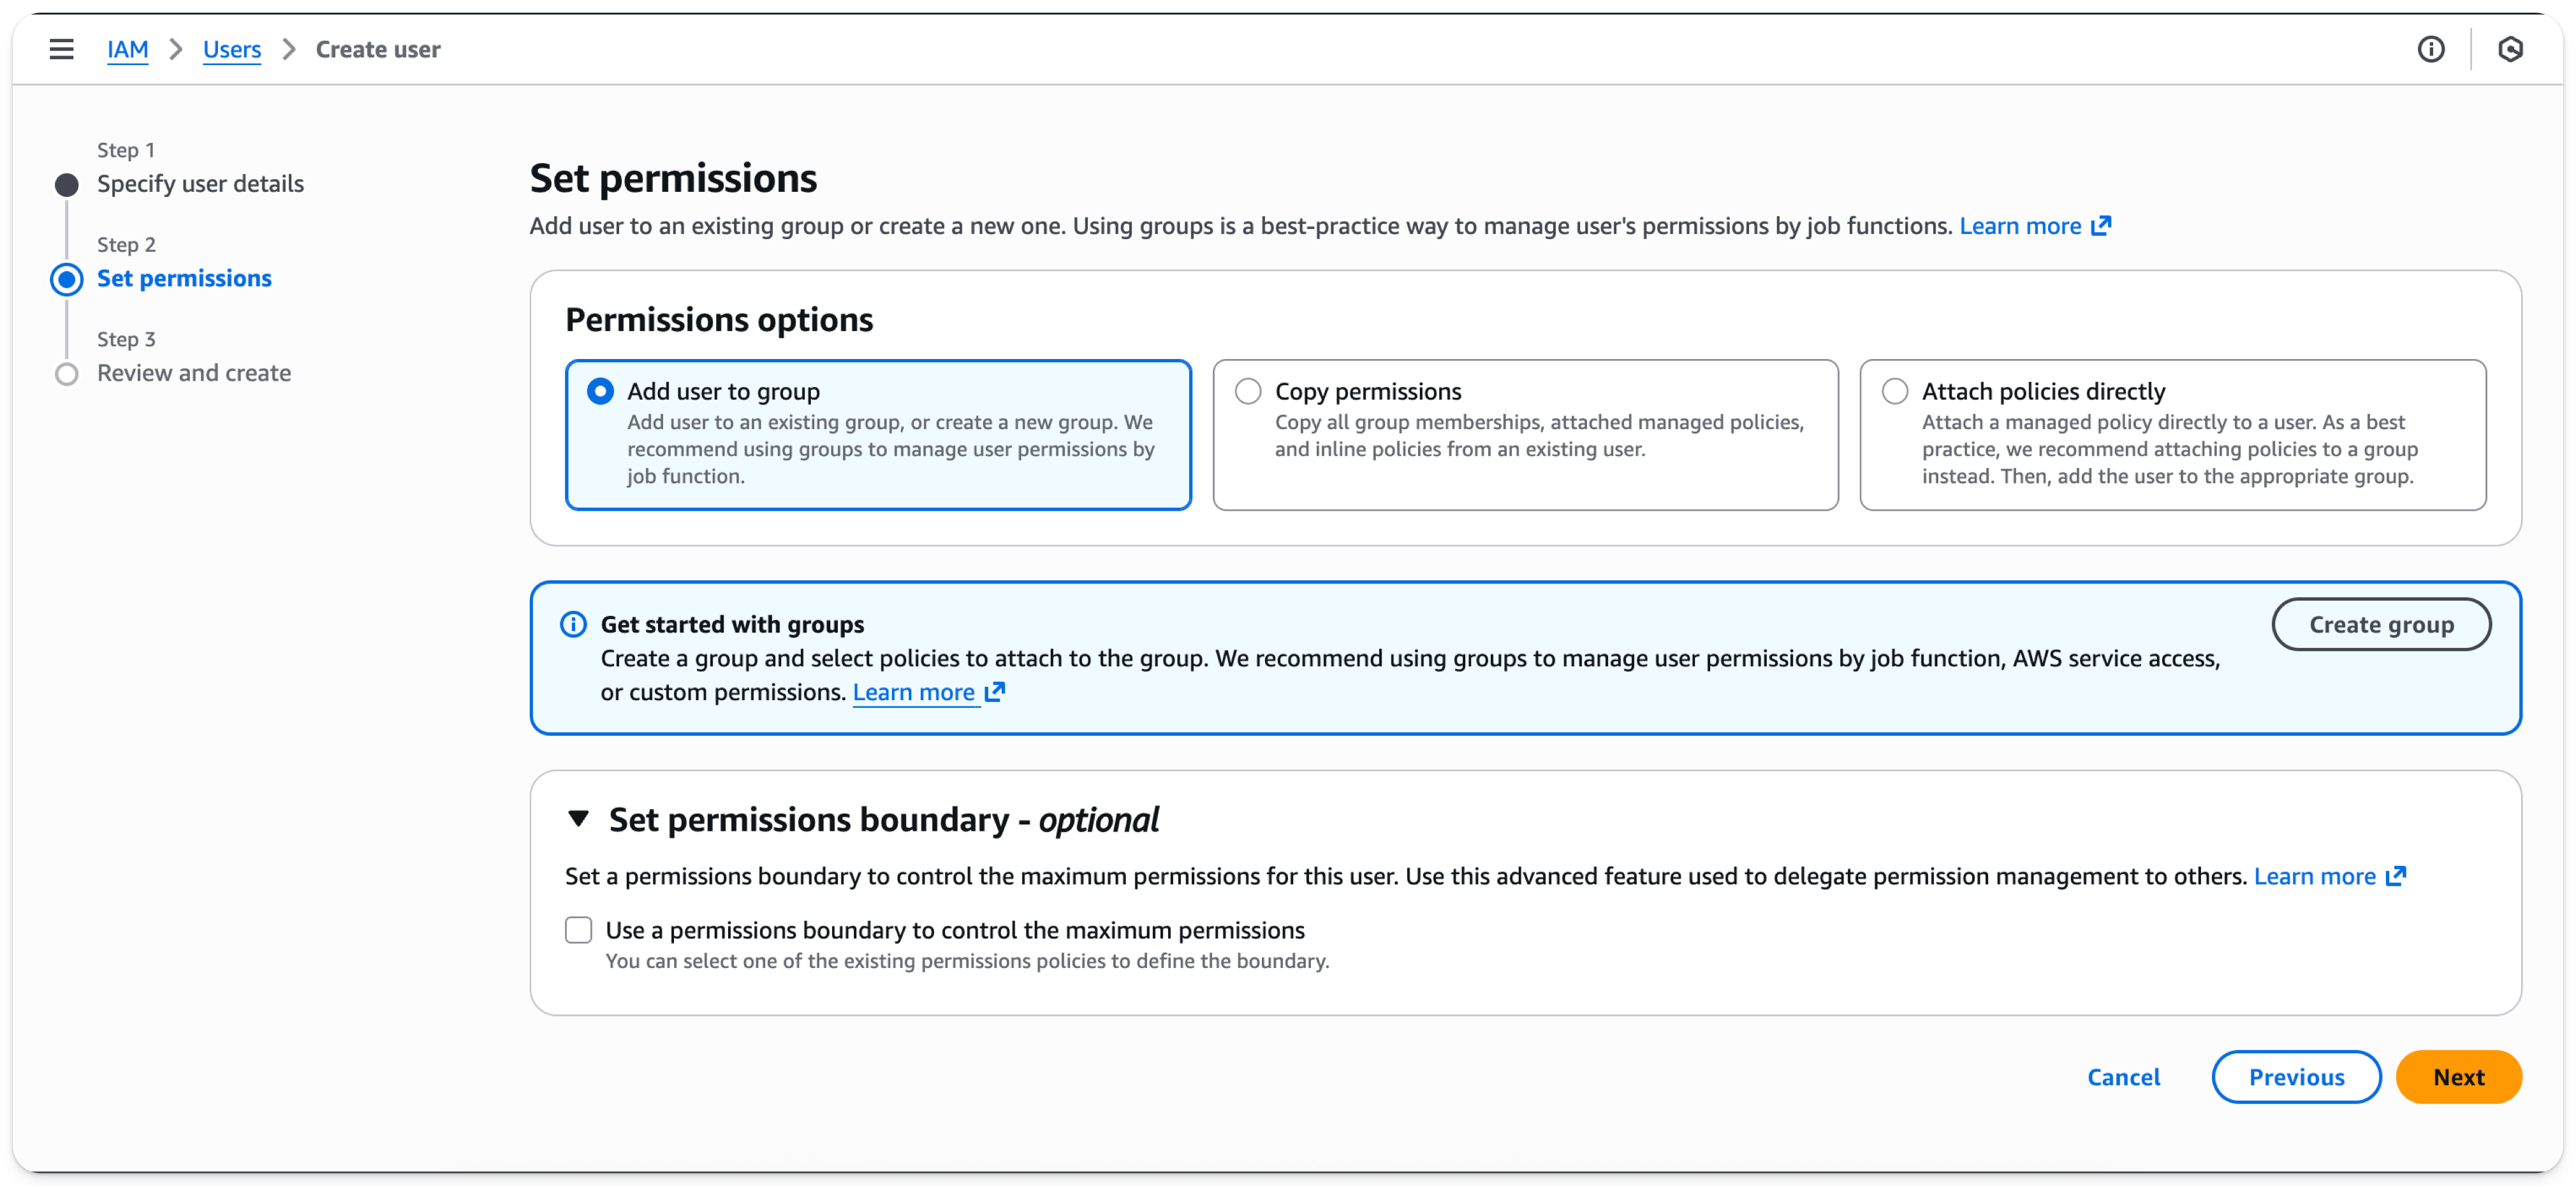Screen dimensions: 2576x1186
Task: Click the Step 2 progress circle indicator
Action: [x=66, y=279]
